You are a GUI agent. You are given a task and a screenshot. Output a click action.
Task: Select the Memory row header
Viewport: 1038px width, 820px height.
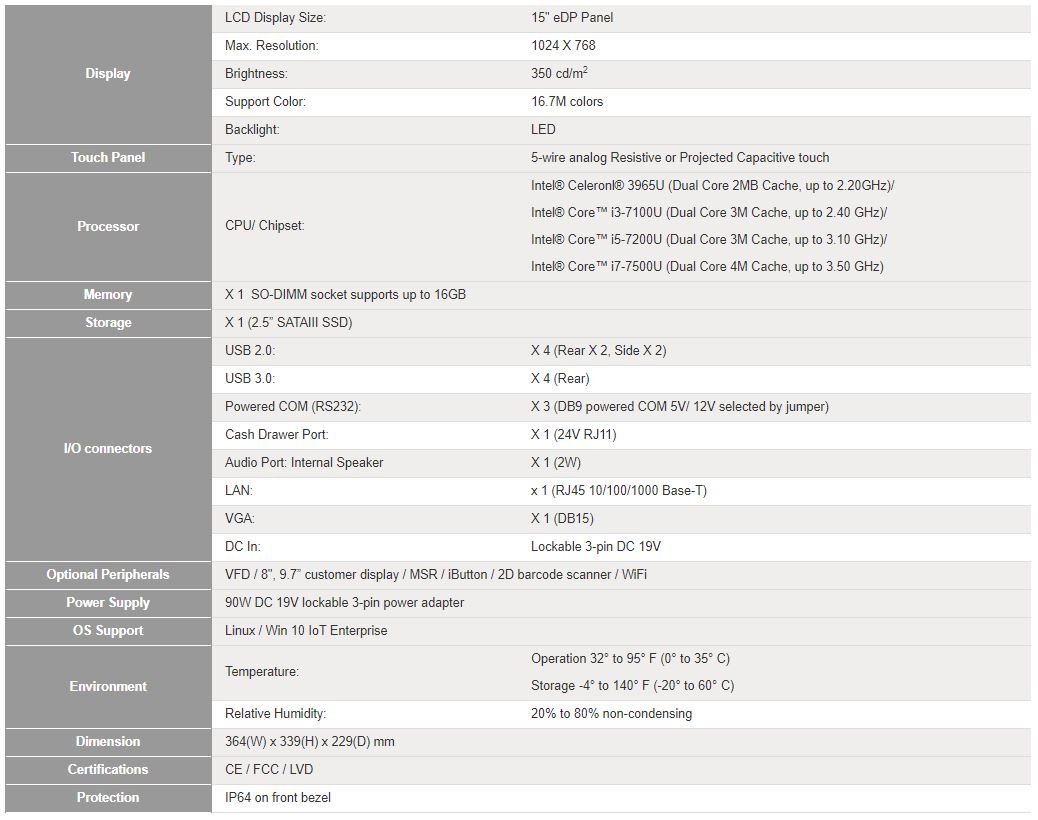(108, 295)
